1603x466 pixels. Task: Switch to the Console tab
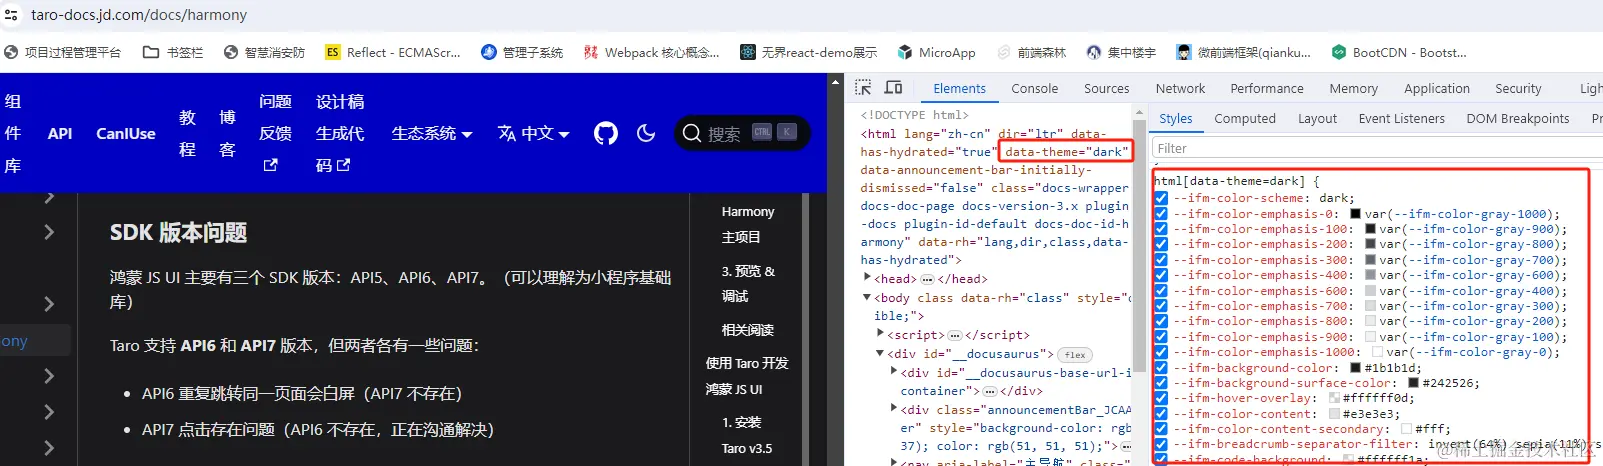click(1034, 88)
